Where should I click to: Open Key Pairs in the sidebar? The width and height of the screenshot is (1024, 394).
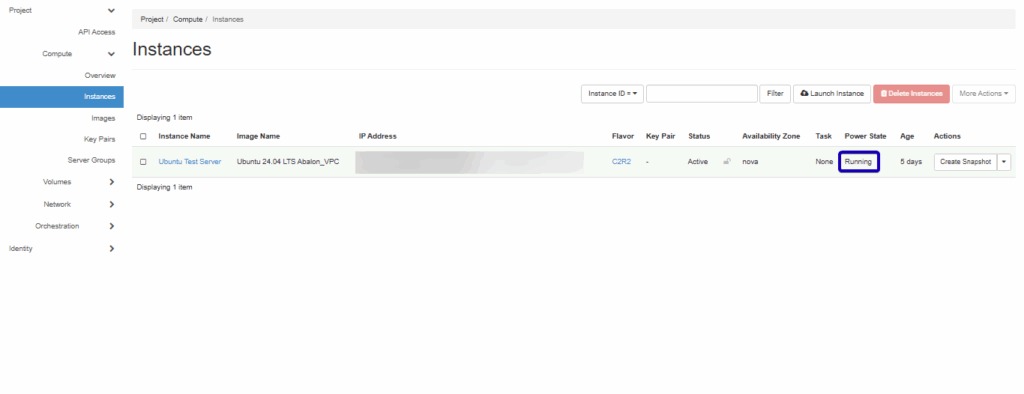pyautogui.click(x=100, y=139)
